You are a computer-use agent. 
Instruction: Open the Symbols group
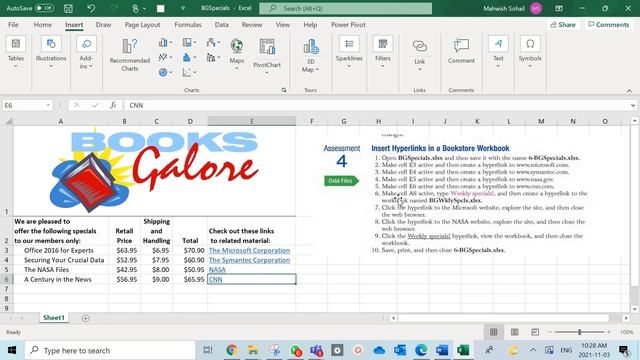530,53
